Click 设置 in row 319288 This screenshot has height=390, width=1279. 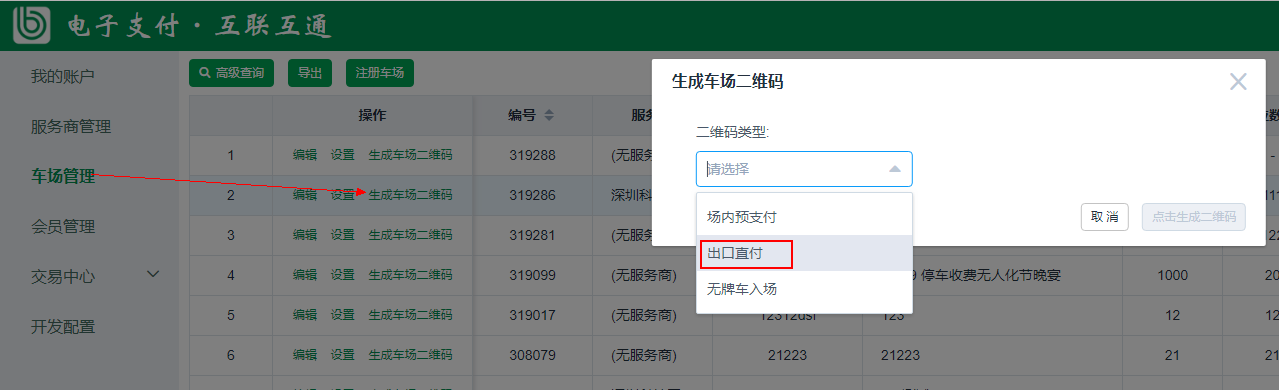pyautogui.click(x=343, y=155)
